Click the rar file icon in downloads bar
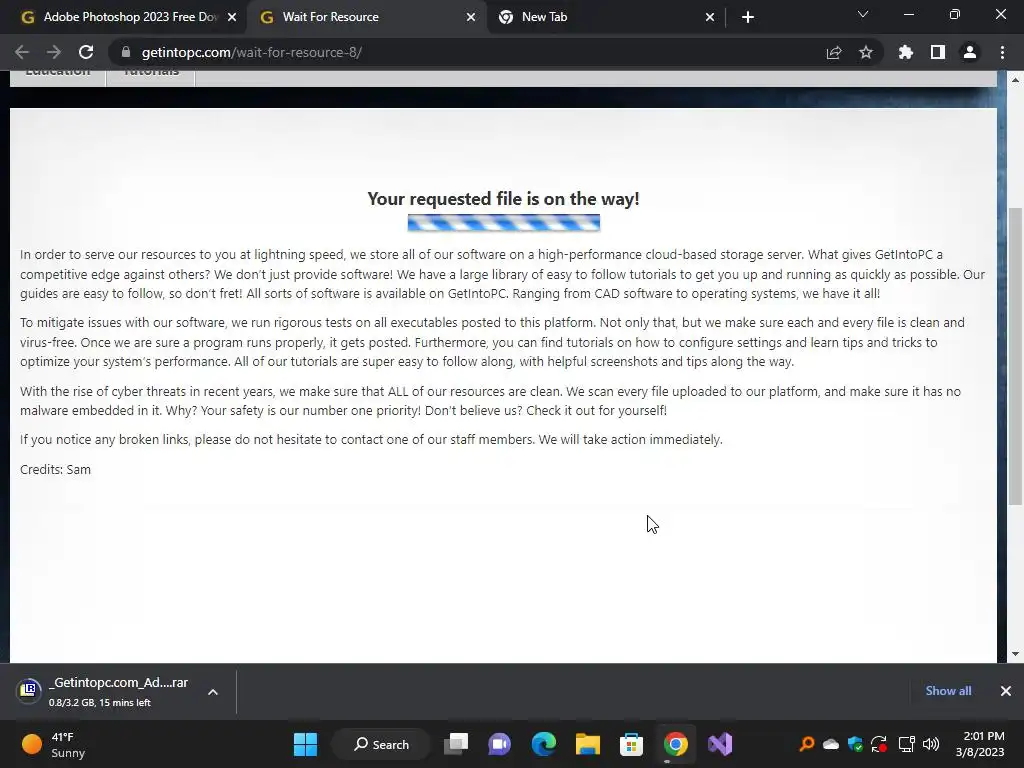Image resolution: width=1024 pixels, height=768 pixels. tap(29, 690)
